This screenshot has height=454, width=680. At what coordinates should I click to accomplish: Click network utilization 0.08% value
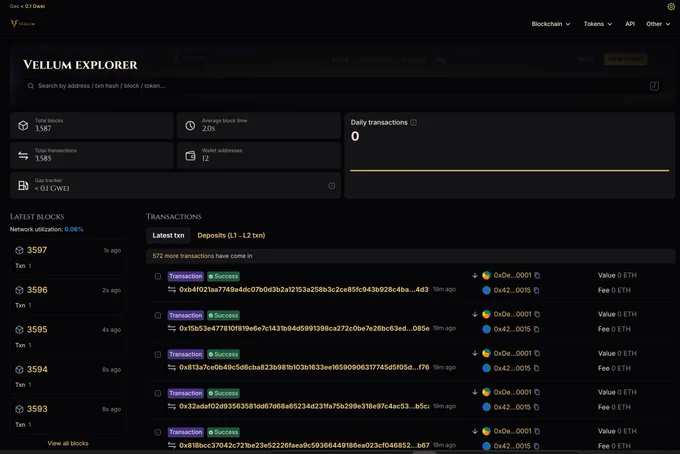point(74,229)
